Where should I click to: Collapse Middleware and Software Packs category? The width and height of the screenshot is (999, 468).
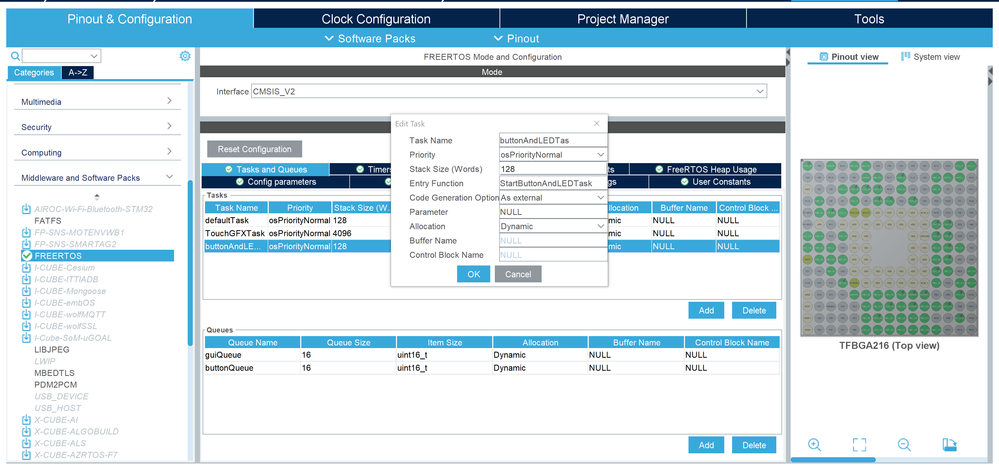[169, 177]
